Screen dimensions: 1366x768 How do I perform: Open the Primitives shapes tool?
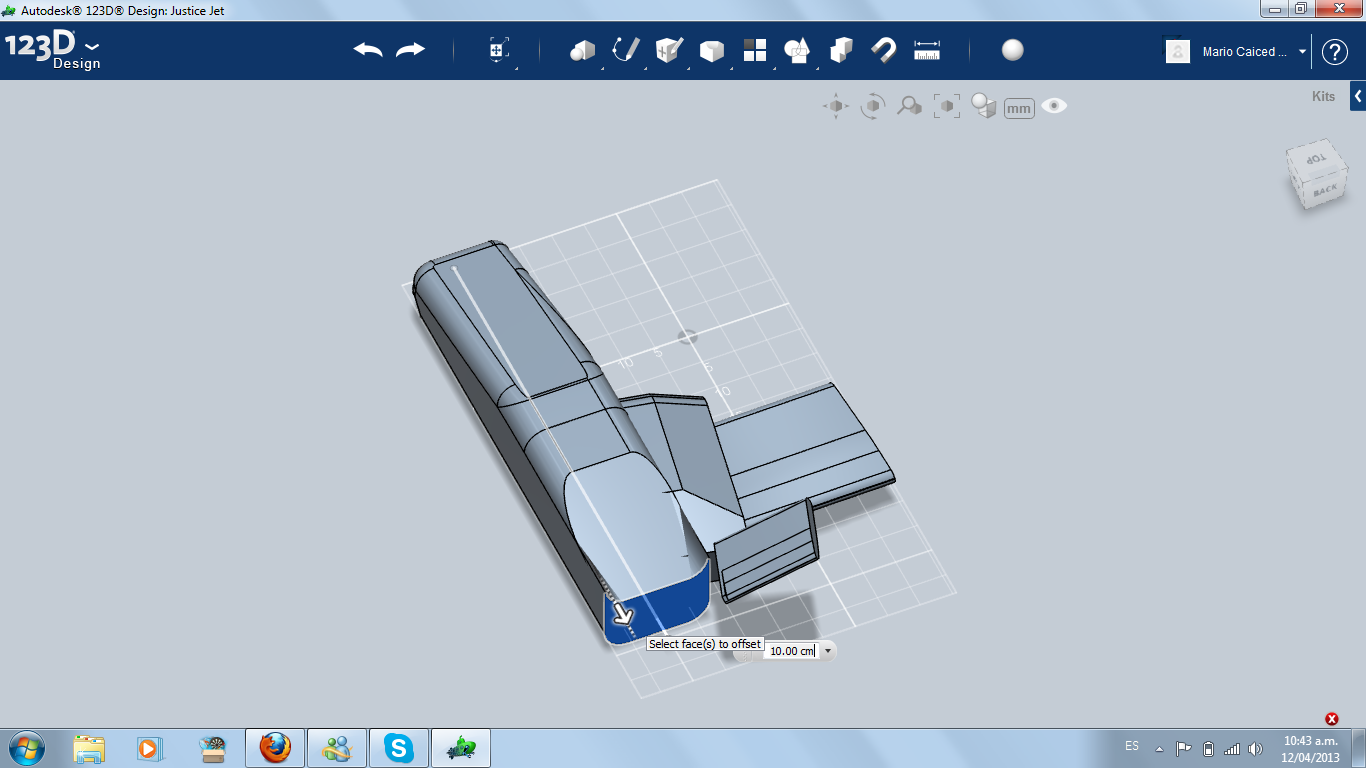(x=582, y=50)
